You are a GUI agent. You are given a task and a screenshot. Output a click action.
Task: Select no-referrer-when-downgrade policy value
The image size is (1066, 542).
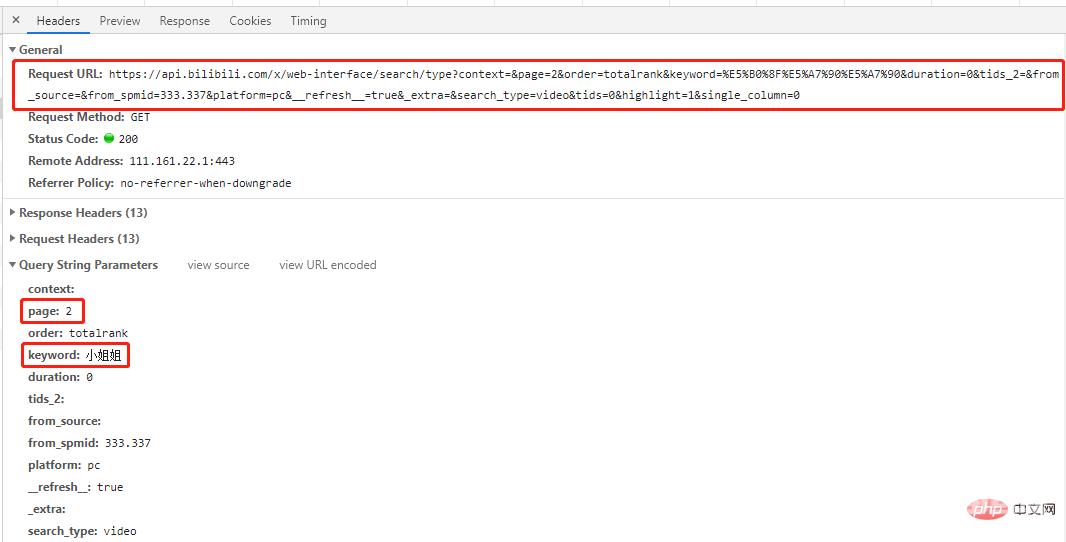pyautogui.click(x=205, y=183)
